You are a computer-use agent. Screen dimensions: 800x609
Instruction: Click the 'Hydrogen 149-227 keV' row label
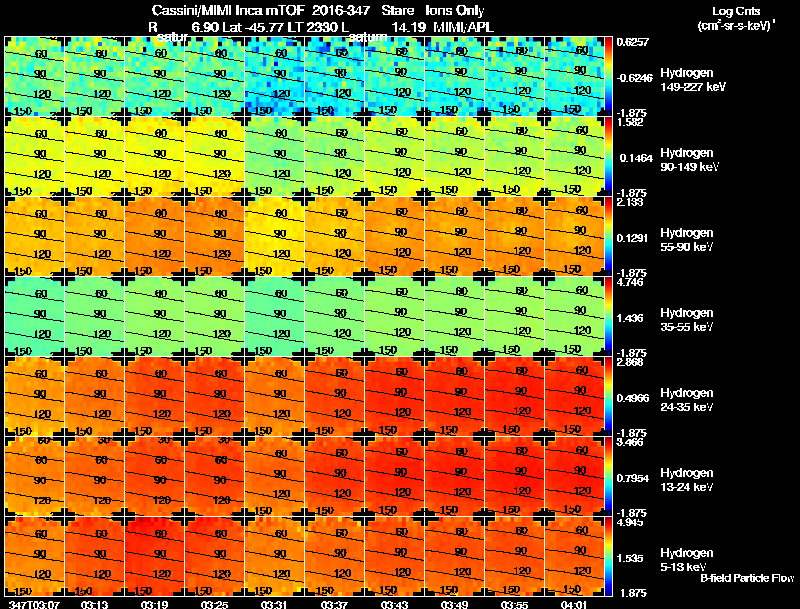[693, 80]
